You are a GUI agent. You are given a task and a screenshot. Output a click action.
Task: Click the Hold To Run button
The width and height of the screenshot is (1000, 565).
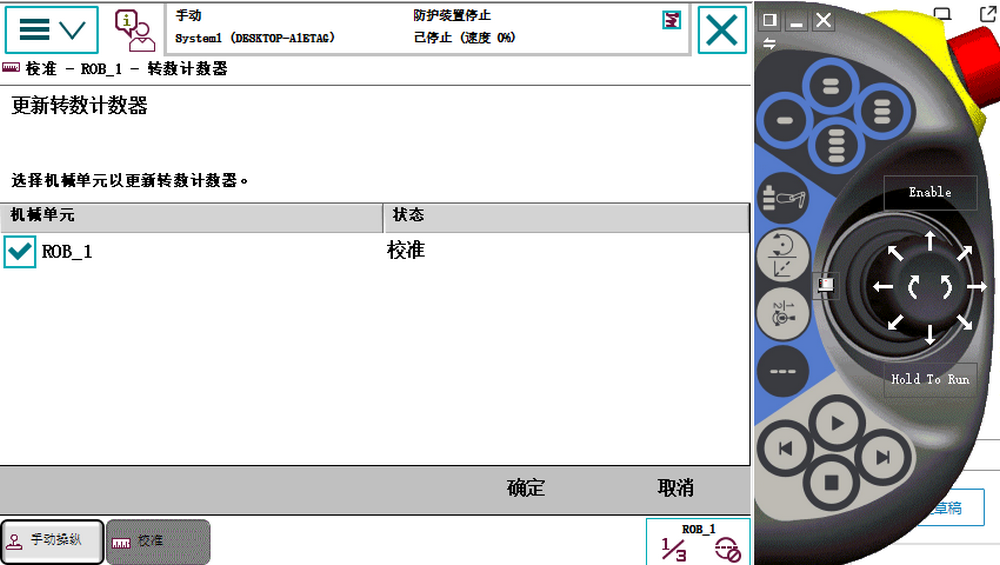tap(930, 379)
